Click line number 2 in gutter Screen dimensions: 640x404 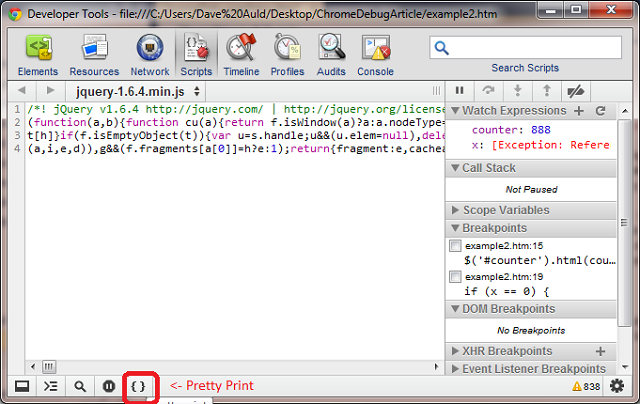tap(17, 122)
